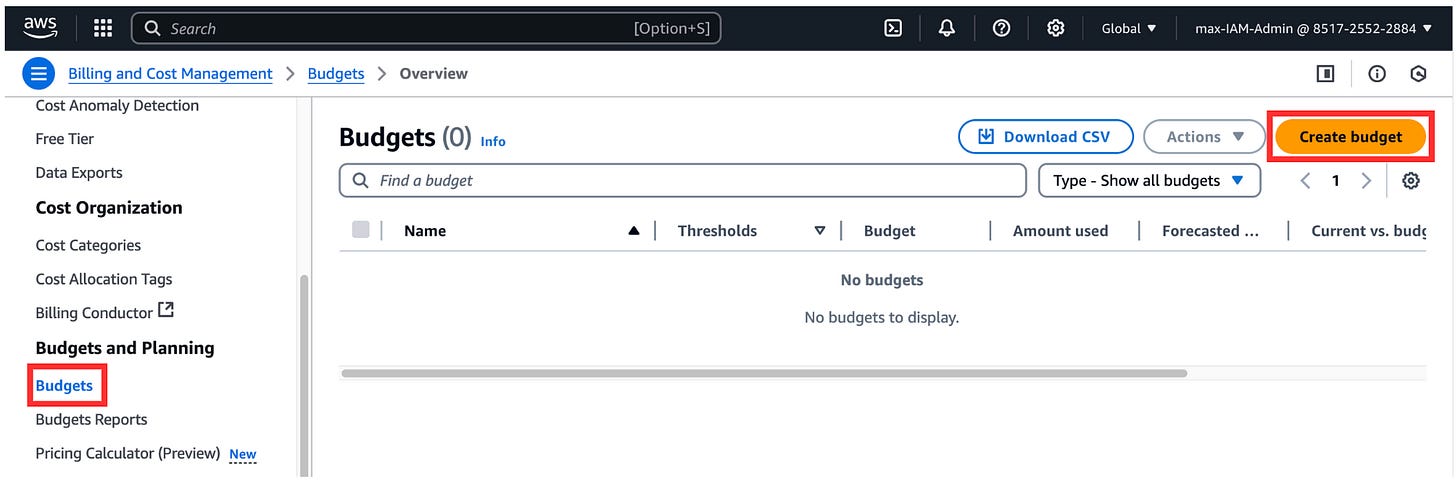
Task: Expand the Actions dropdown
Action: [x=1205, y=137]
